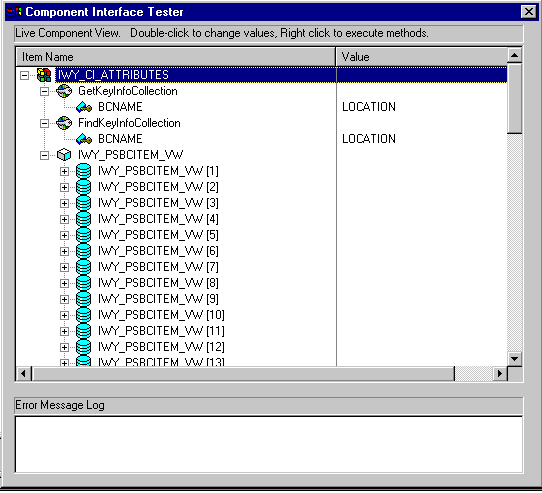Expand the IWY_PSBCITEM_VW [12] row
The image size is (542, 493).
click(64, 347)
